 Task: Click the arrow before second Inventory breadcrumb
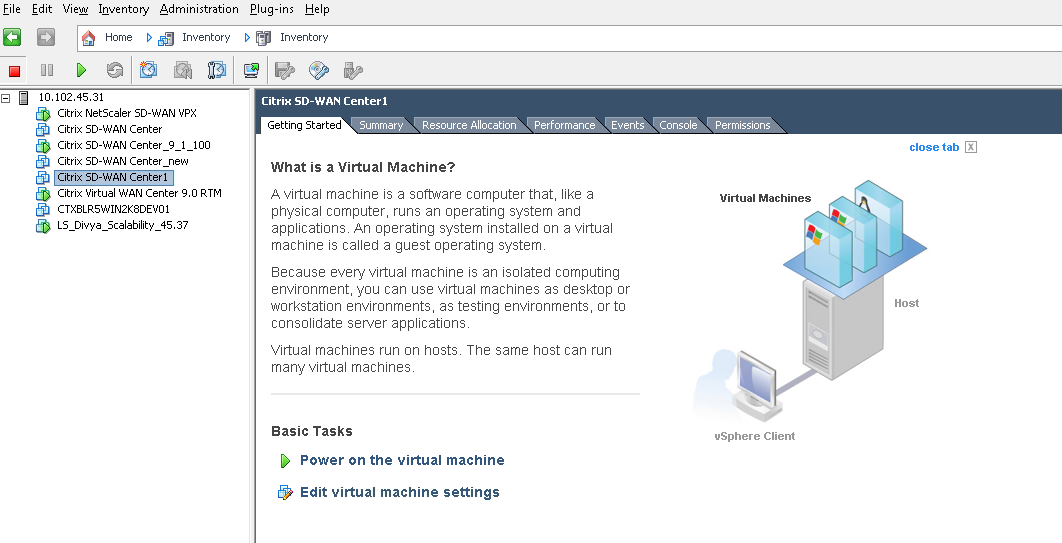click(x=247, y=38)
